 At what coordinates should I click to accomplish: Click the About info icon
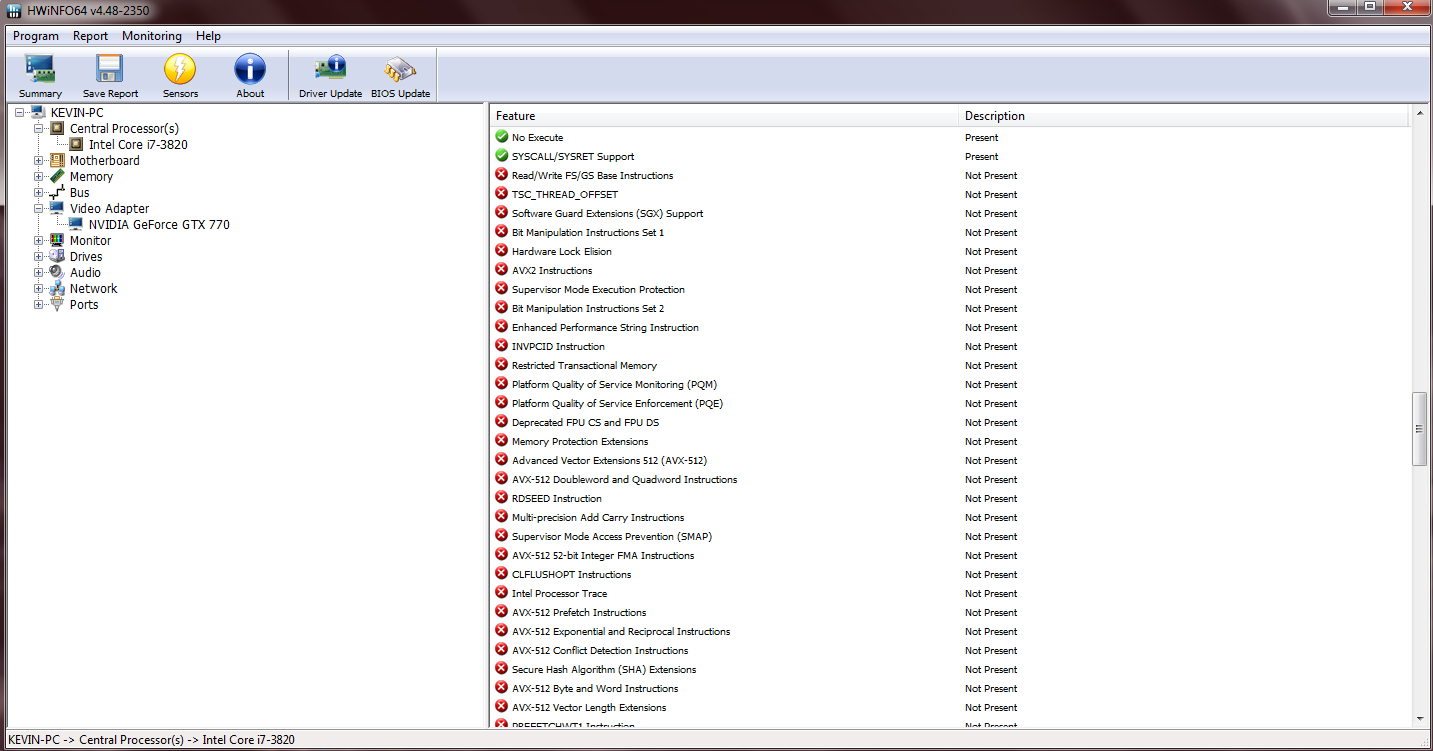[250, 69]
